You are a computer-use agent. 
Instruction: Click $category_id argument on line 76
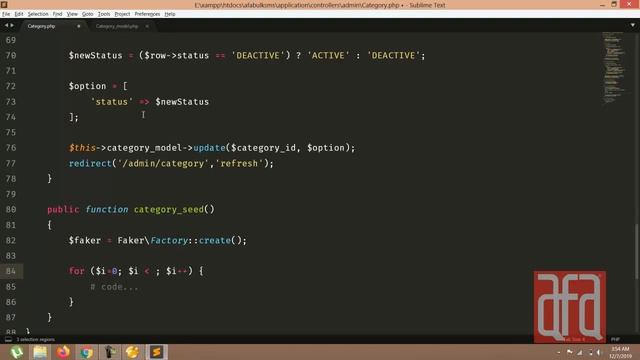264,148
